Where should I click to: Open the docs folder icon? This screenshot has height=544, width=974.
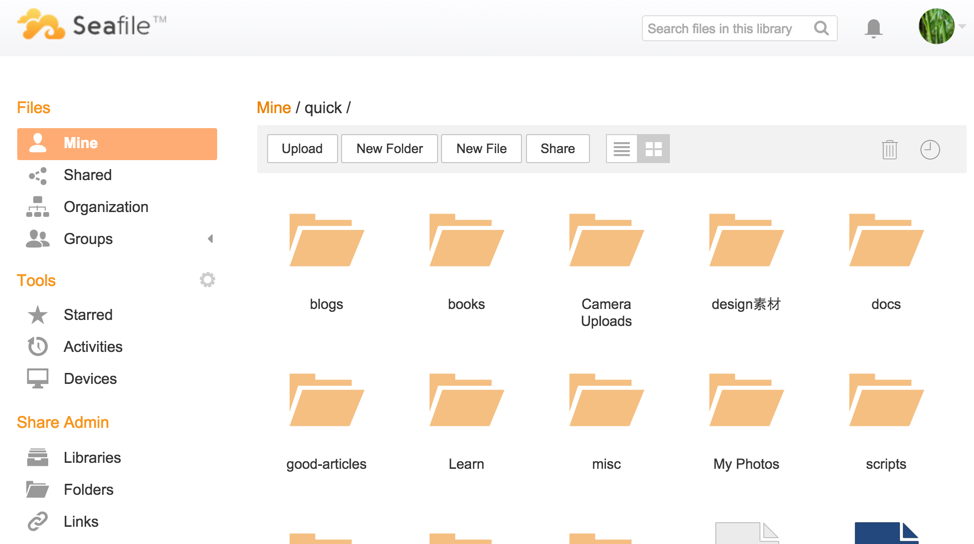(886, 240)
